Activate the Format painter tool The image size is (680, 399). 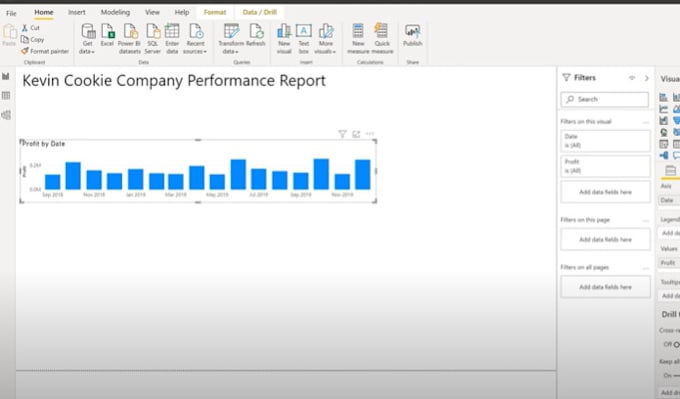(45, 51)
